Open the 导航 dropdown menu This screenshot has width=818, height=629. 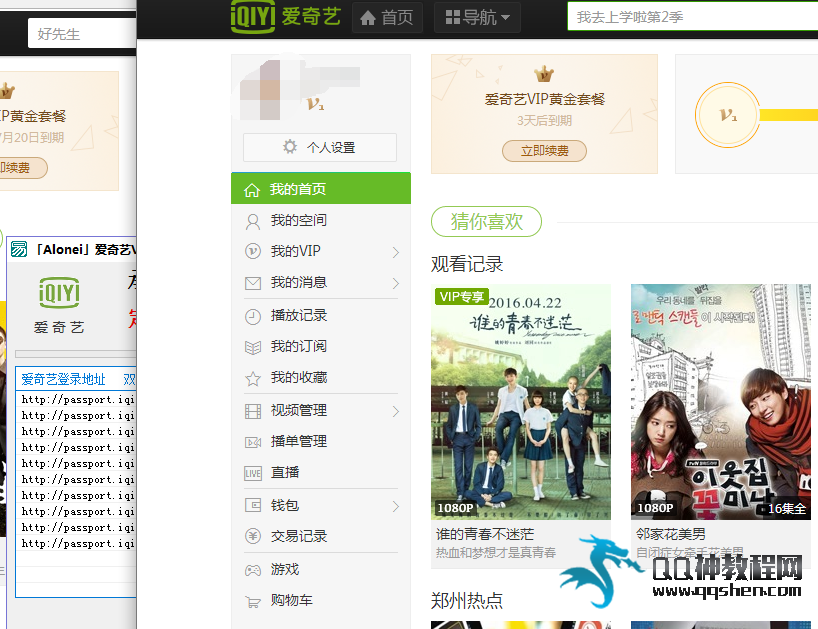tap(477, 18)
